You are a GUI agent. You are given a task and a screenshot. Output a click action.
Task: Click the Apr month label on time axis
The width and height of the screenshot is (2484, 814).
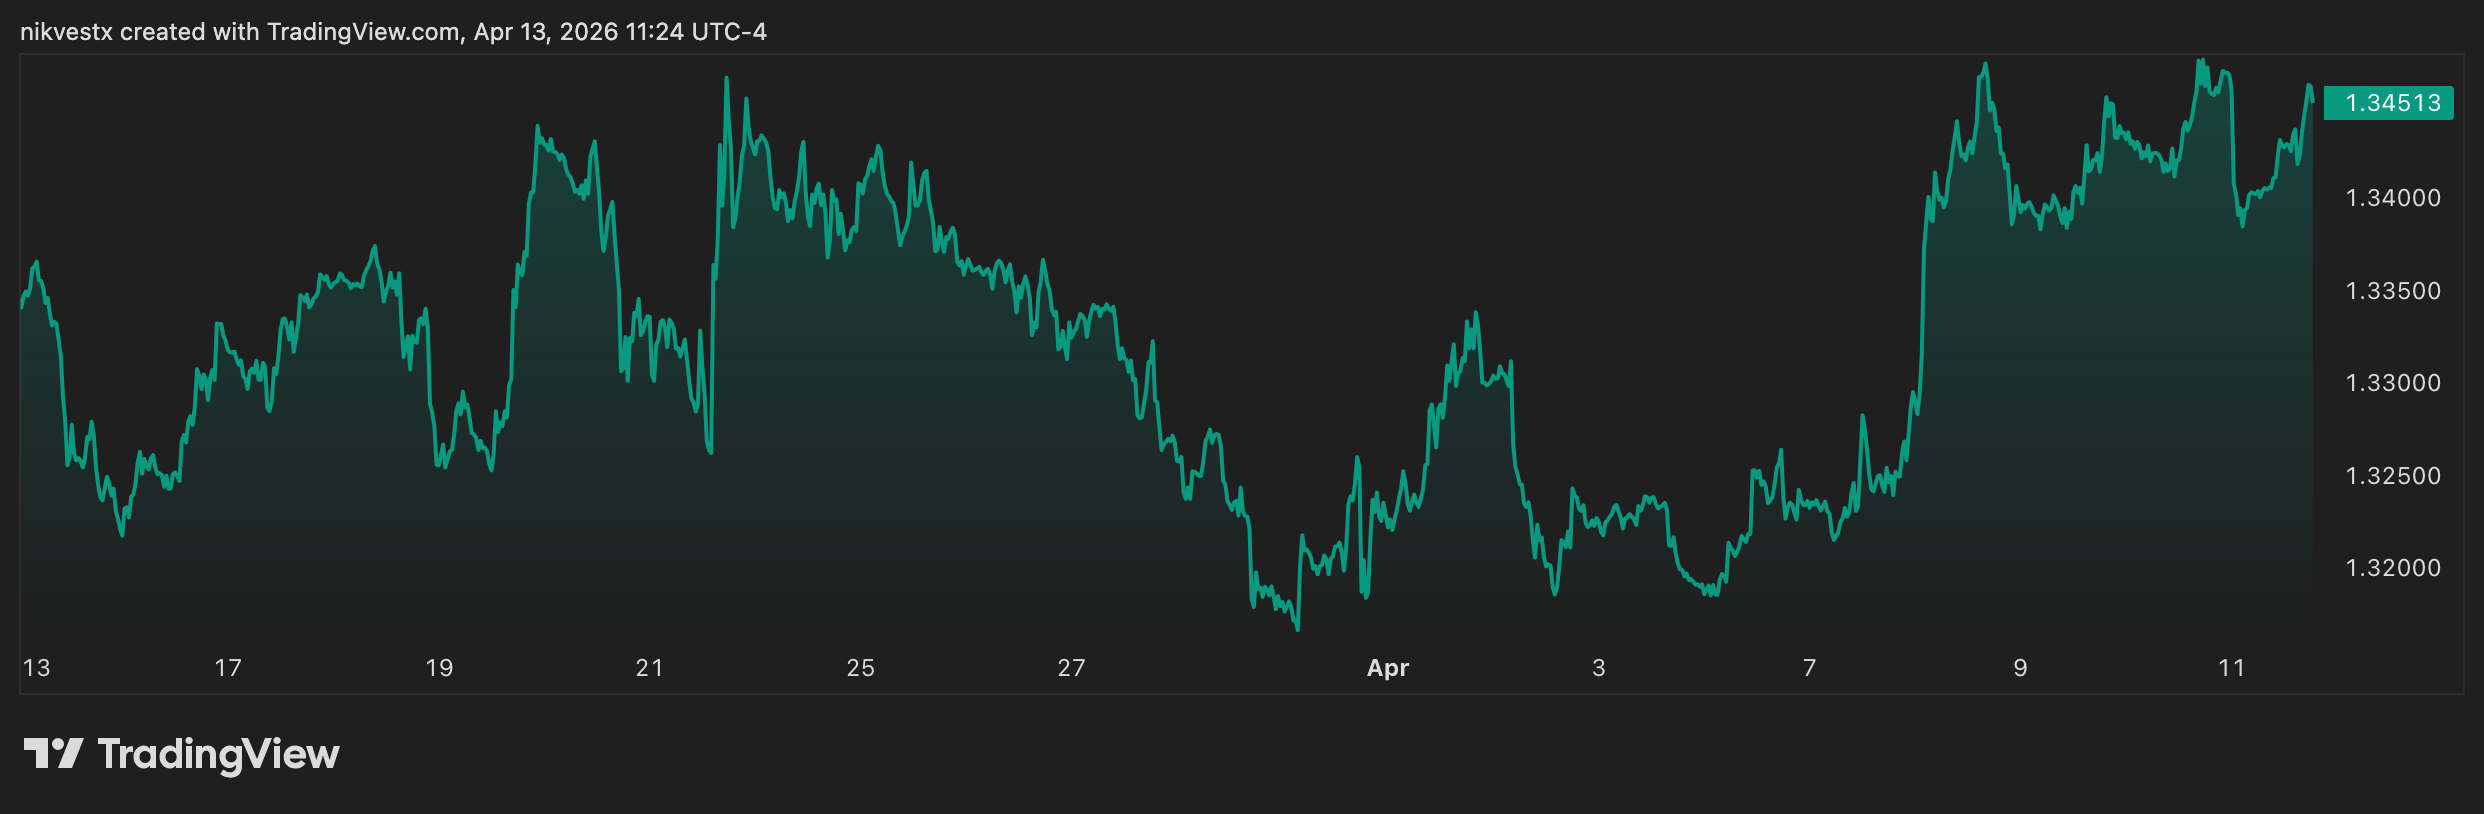[1388, 668]
